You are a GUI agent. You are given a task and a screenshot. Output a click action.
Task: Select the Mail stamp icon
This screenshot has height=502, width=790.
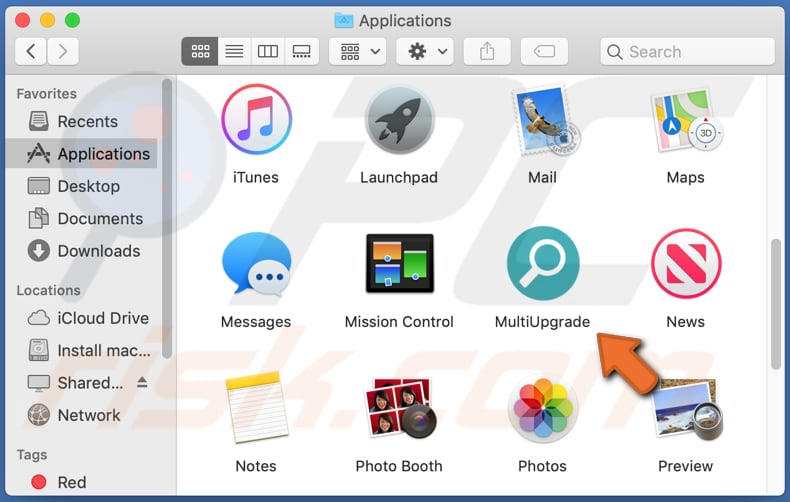(545, 121)
